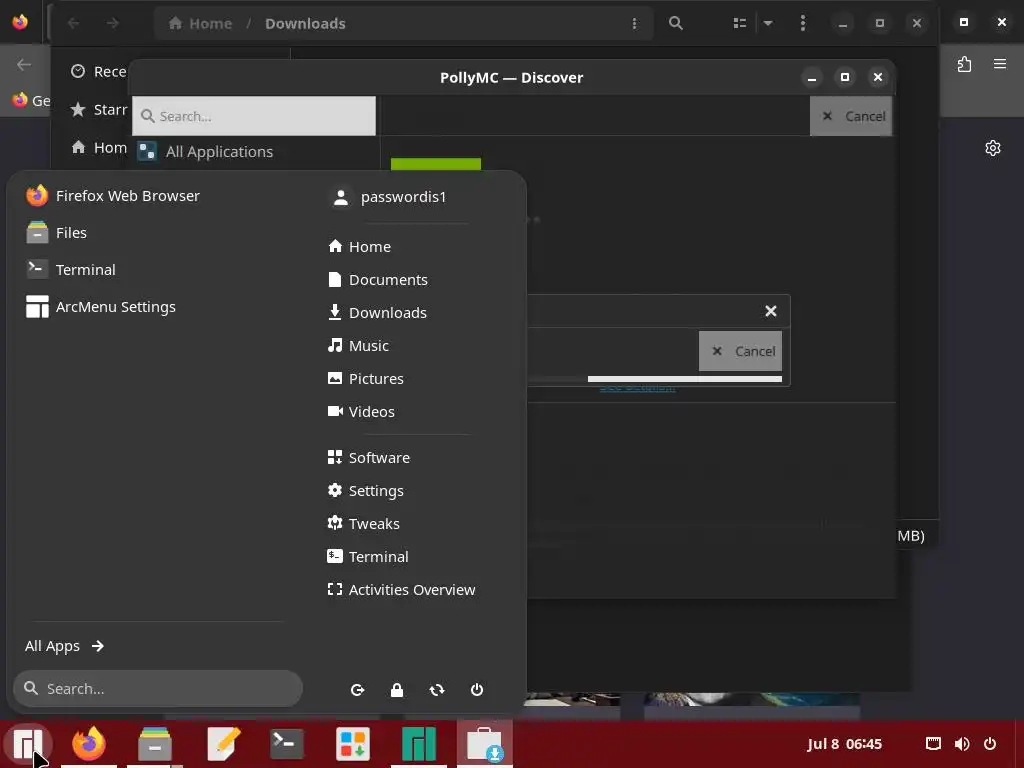Open Videos folder shortcut
The height and width of the screenshot is (768, 1024).
(361, 411)
